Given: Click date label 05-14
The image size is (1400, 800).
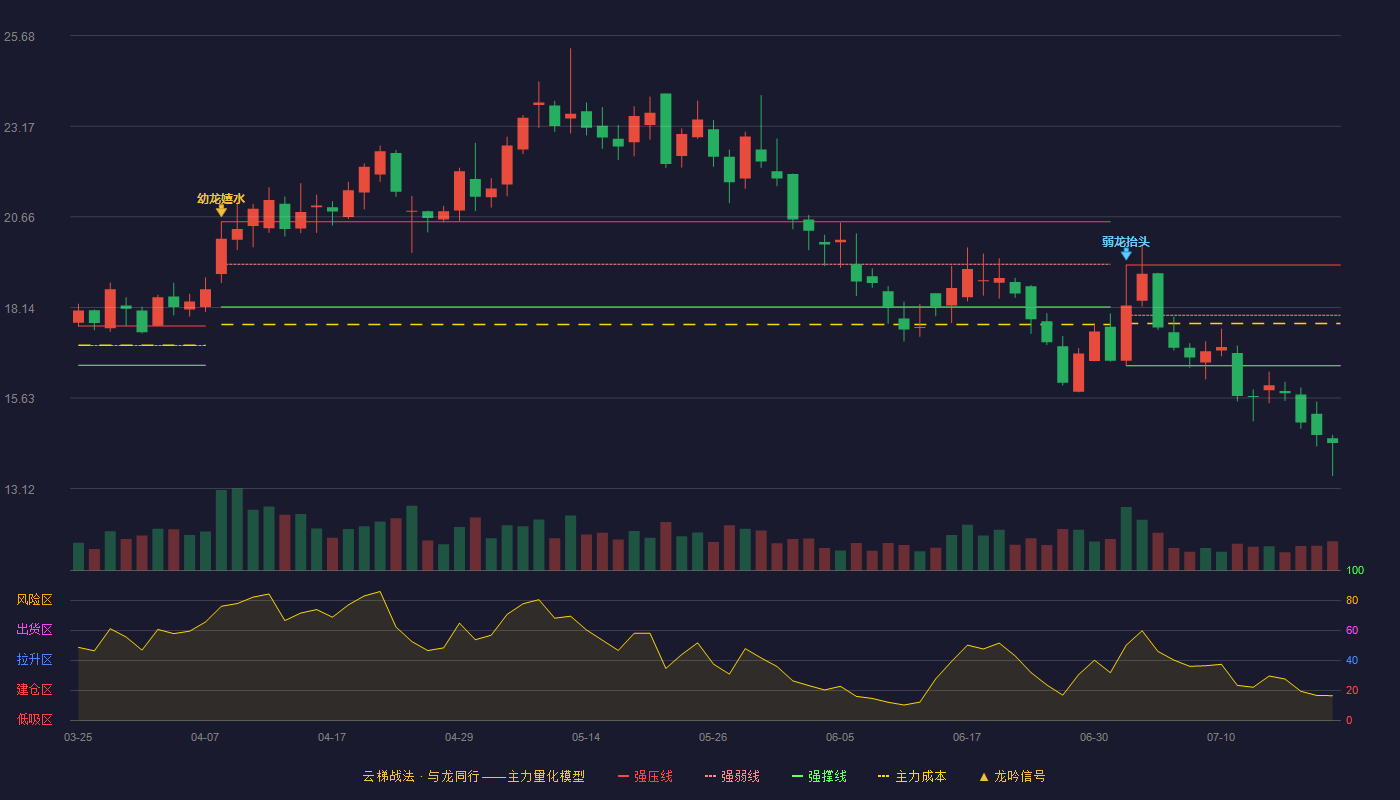Looking at the screenshot, I should [x=586, y=737].
